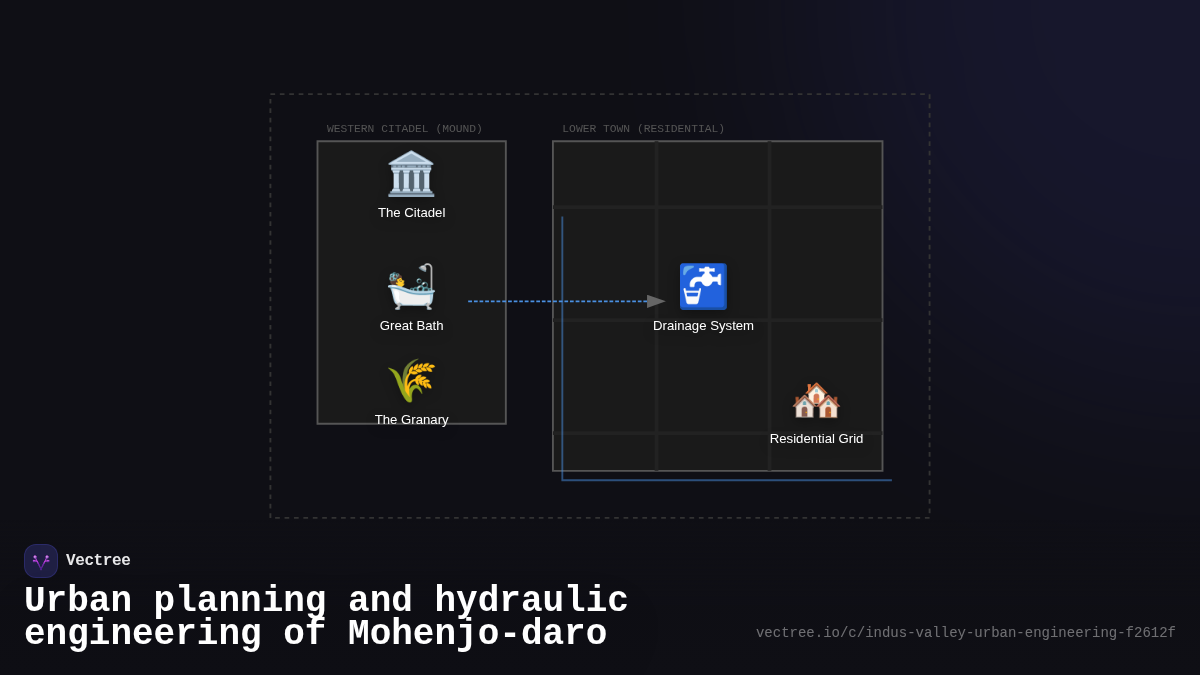
Task: Select the "The Granary" text label
Action: pos(411,420)
